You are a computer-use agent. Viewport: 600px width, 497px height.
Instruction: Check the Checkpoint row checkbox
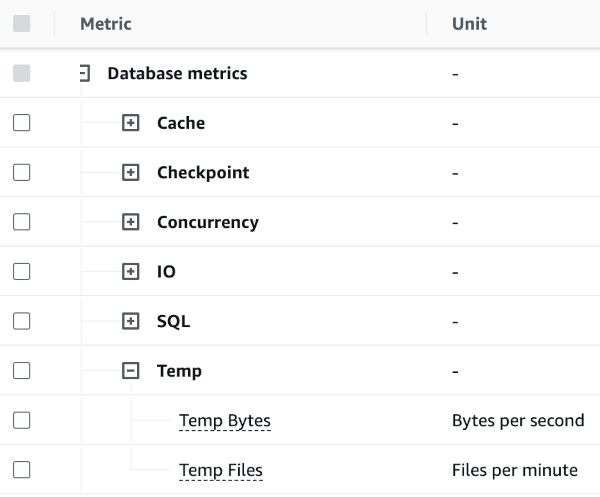21,172
